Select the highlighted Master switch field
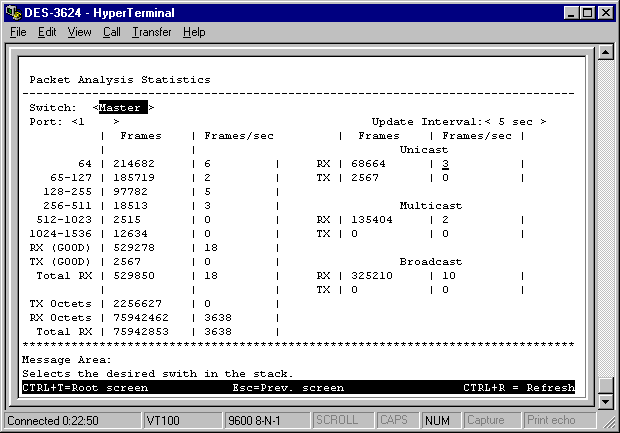The height and width of the screenshot is (433, 620). tap(122, 107)
